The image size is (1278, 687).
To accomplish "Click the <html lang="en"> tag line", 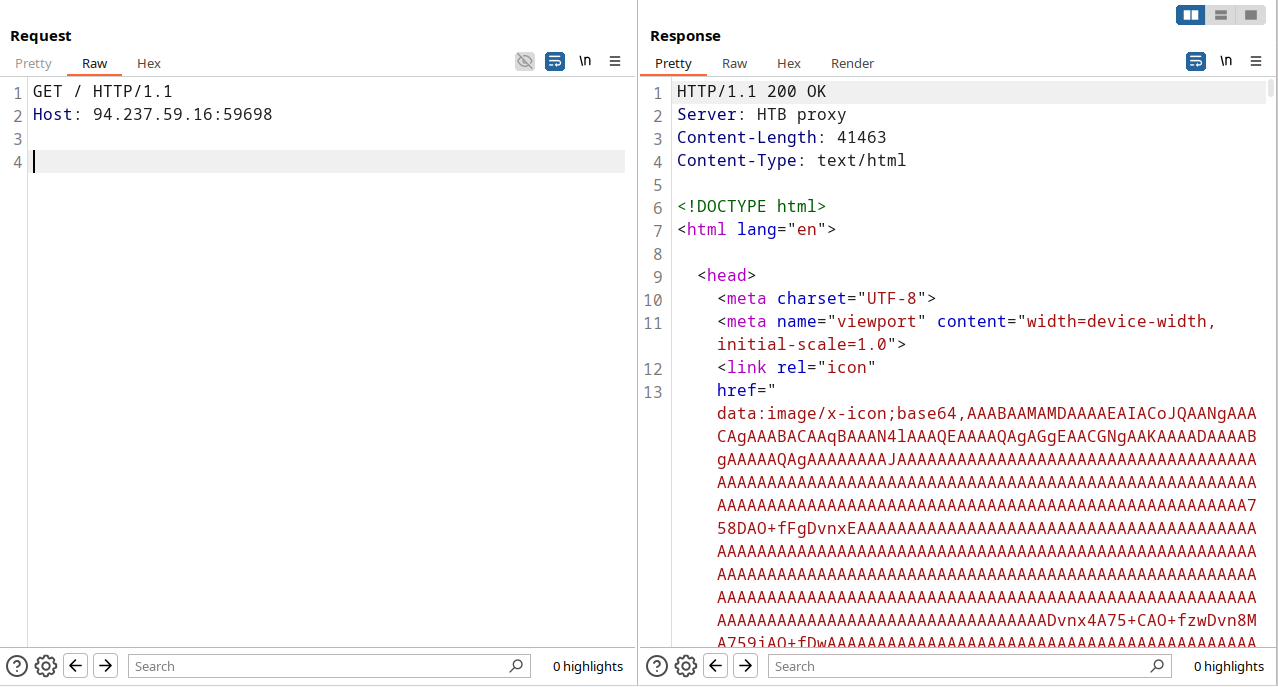I will pos(757,230).
